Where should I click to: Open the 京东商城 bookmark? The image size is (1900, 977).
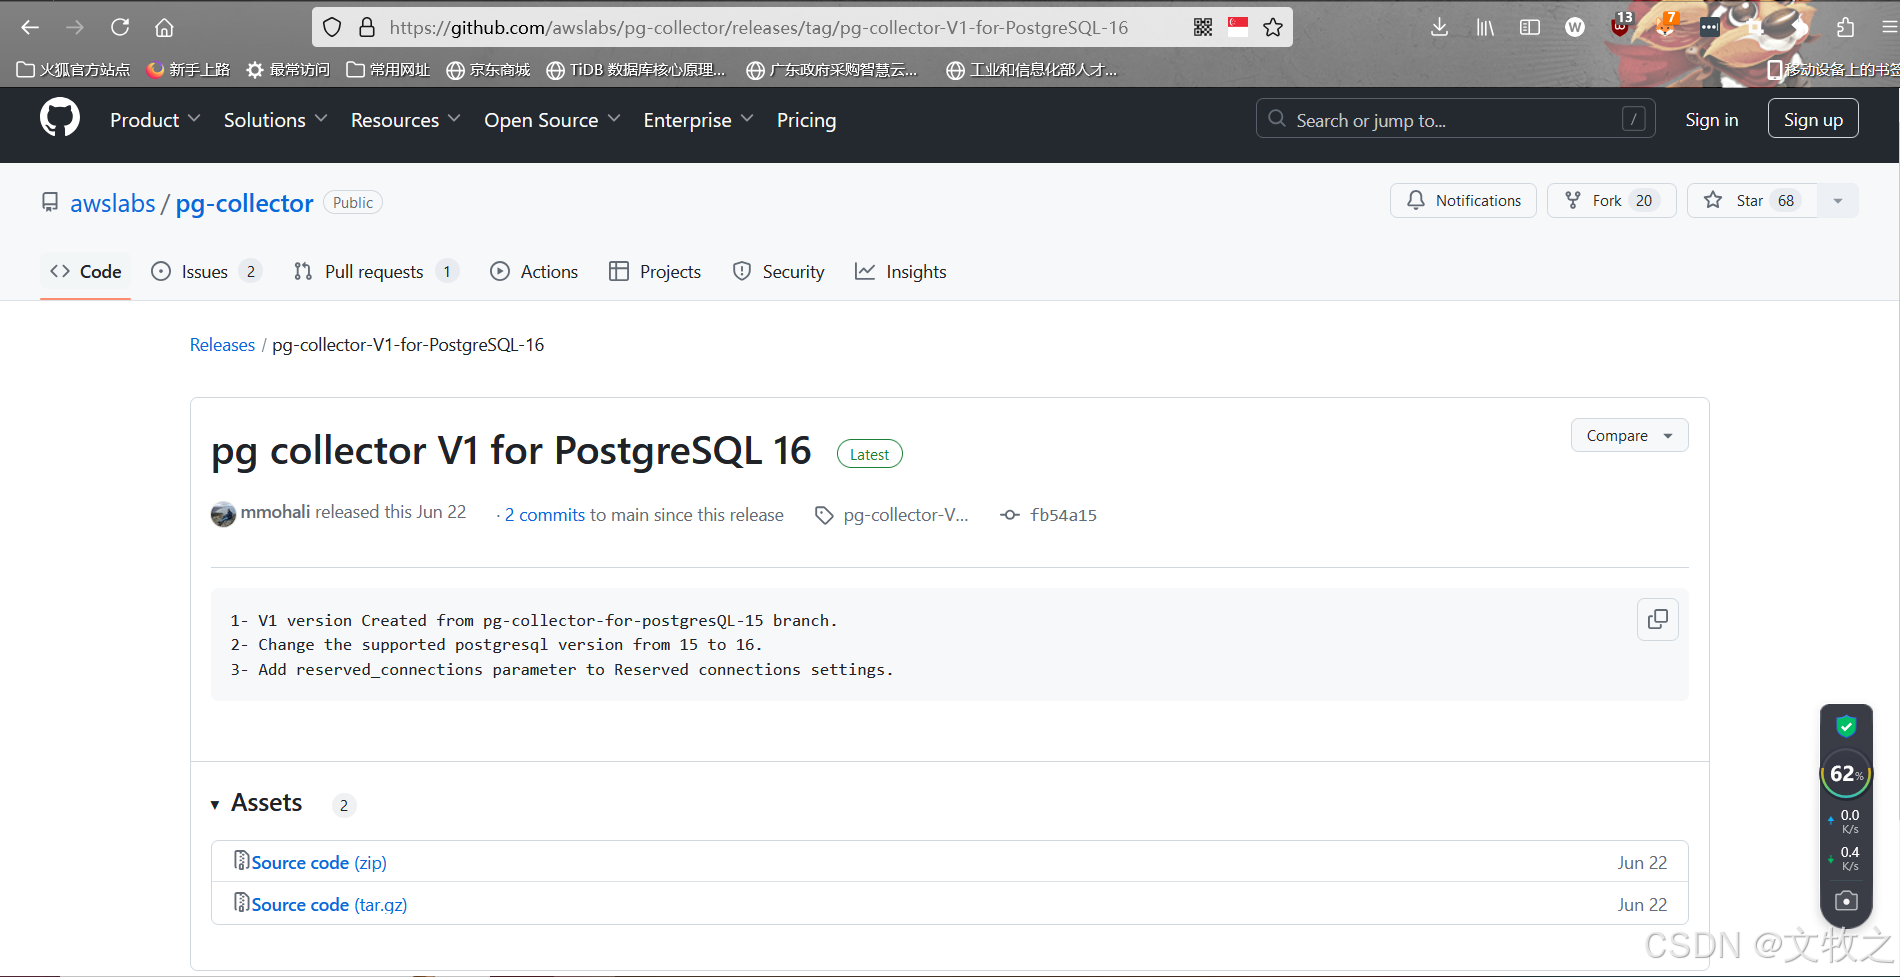coord(488,69)
